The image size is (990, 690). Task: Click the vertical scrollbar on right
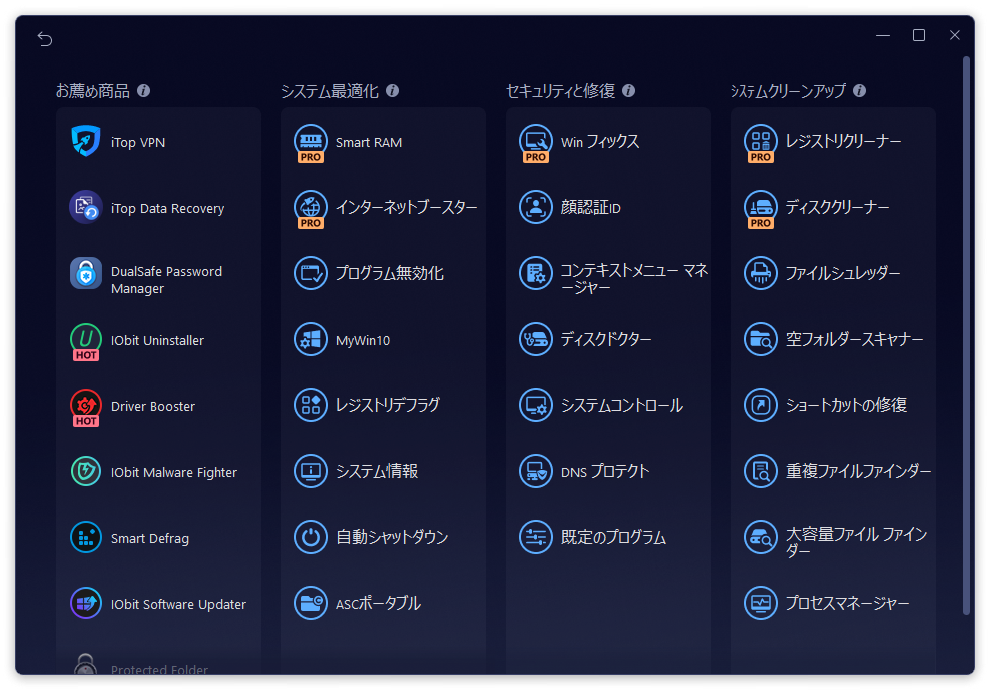[x=966, y=330]
